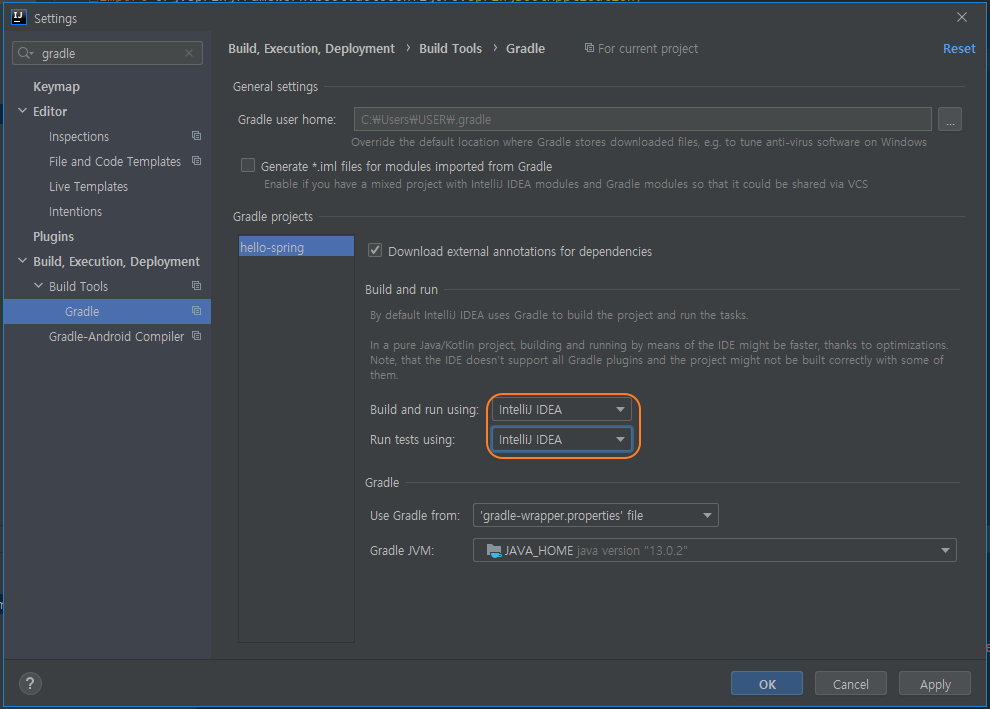Viewport: 990px width, 709px height.
Task: Click the Reset link
Action: [958, 49]
